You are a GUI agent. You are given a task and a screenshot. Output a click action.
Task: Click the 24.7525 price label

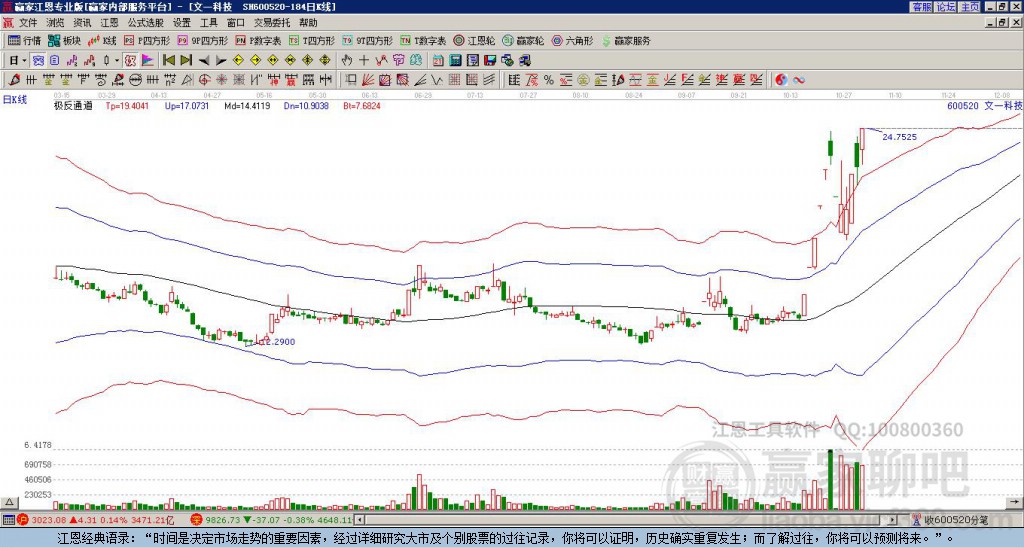(899, 137)
